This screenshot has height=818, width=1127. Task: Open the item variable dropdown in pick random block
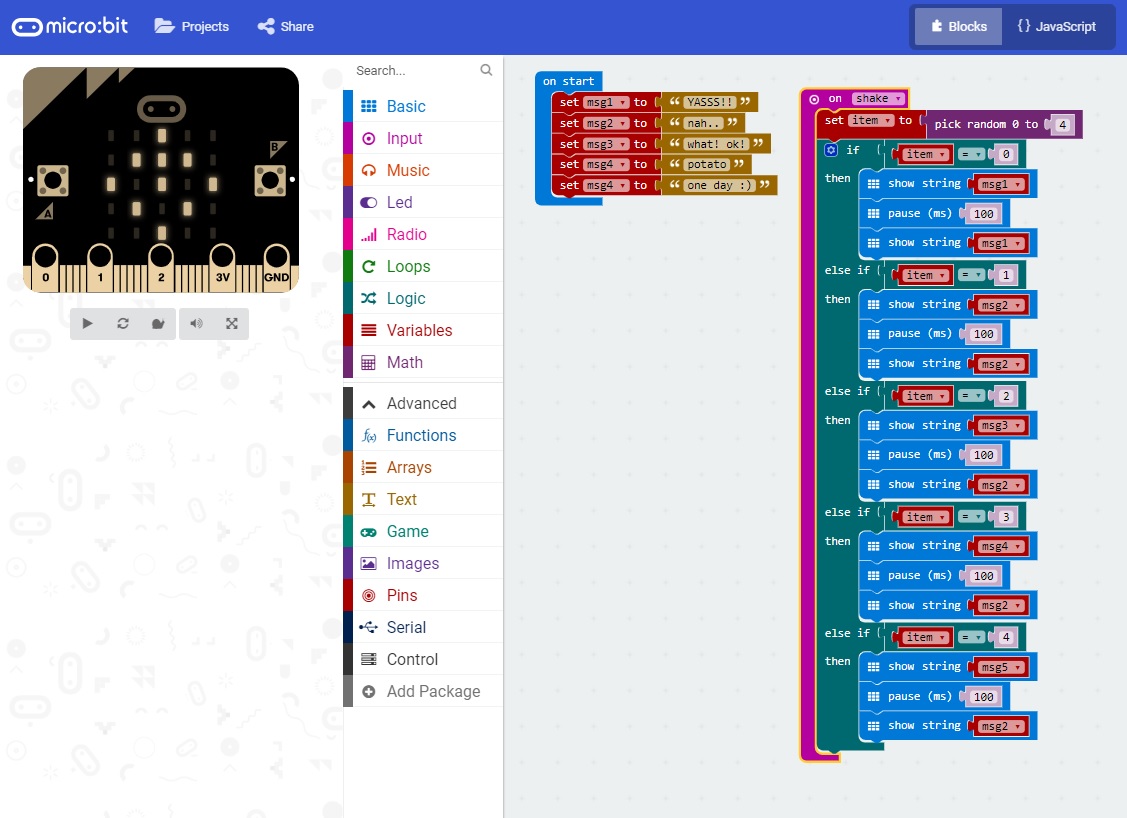871,121
